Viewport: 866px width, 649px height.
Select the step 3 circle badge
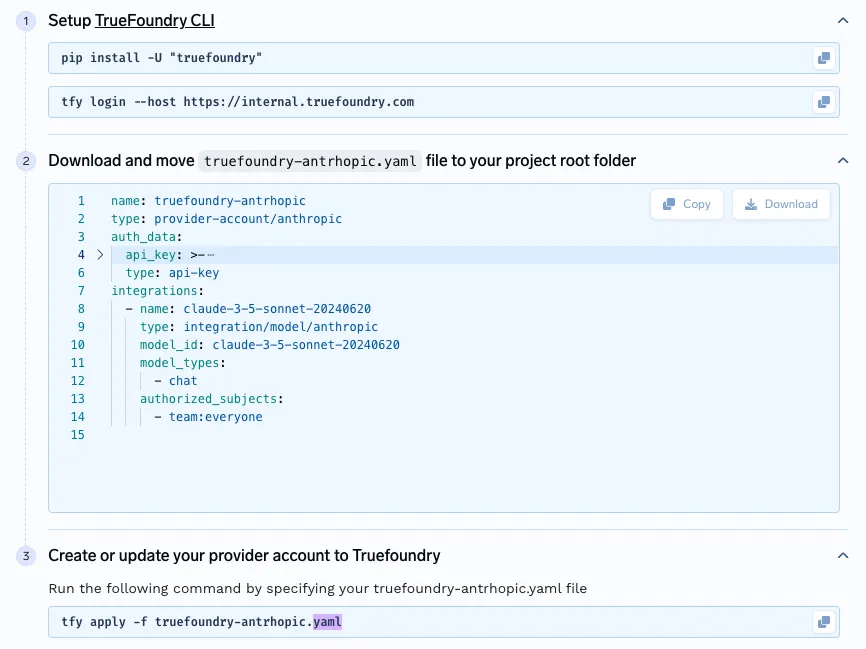[x=25, y=555]
